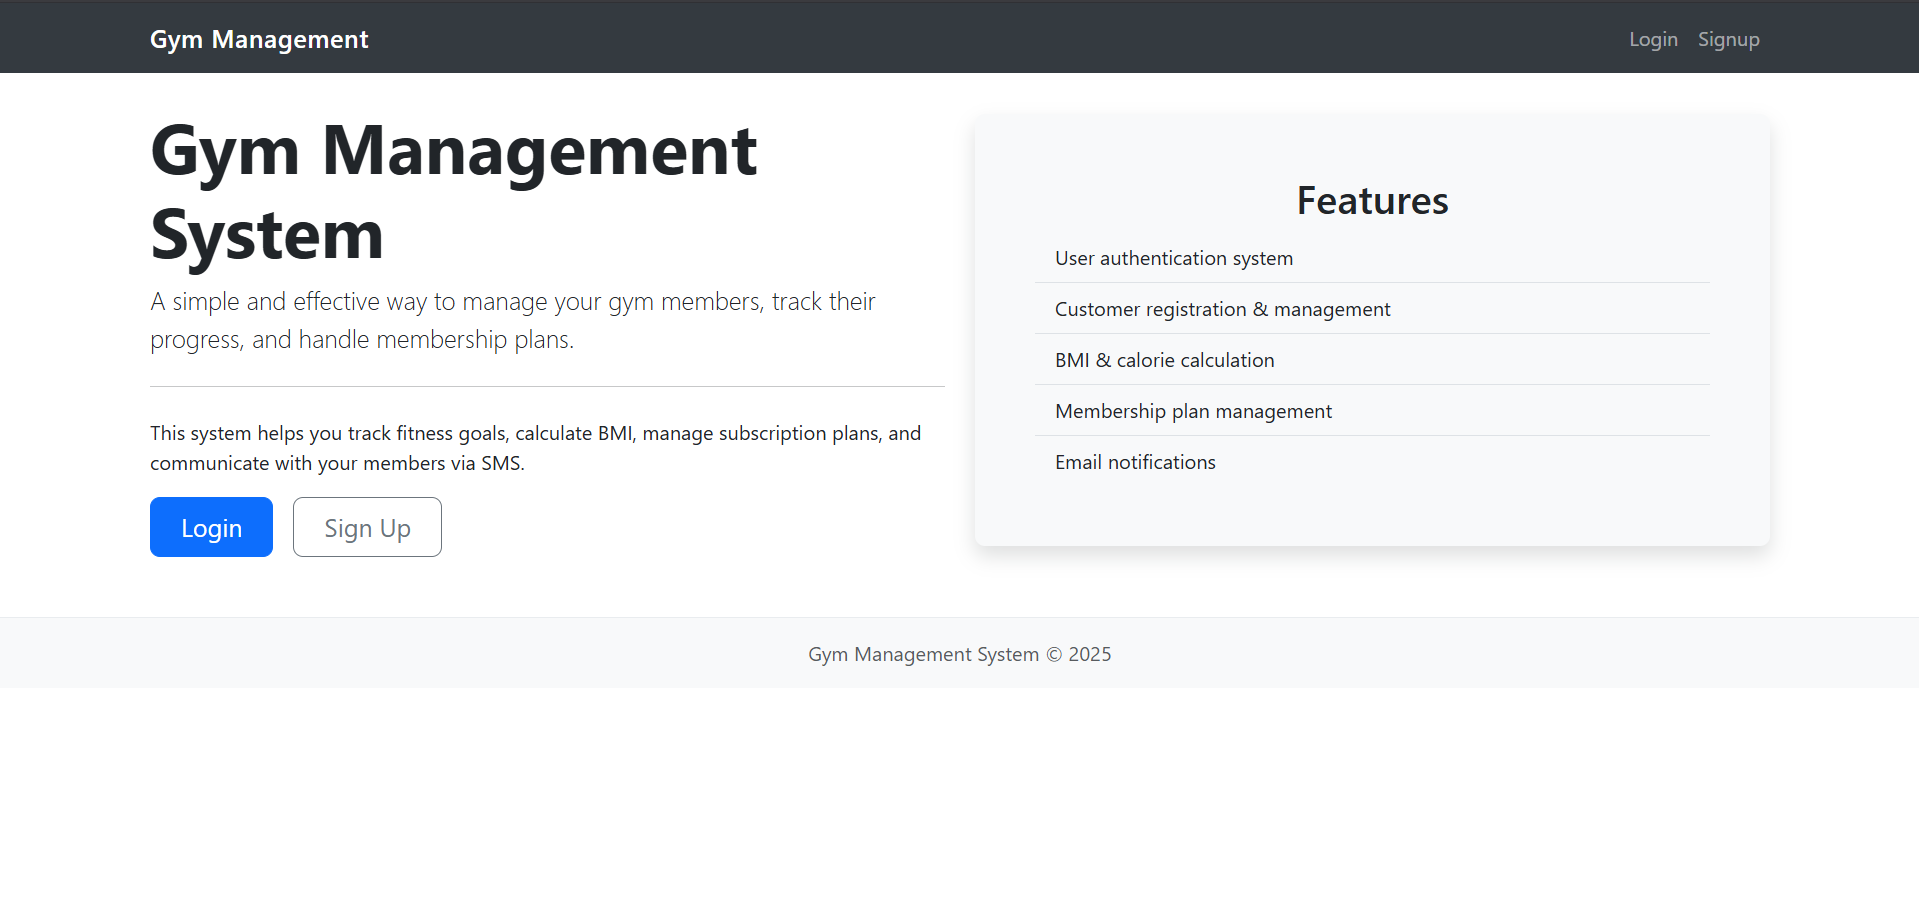
Task: Click the Gym Management navbar brand
Action: [259, 39]
